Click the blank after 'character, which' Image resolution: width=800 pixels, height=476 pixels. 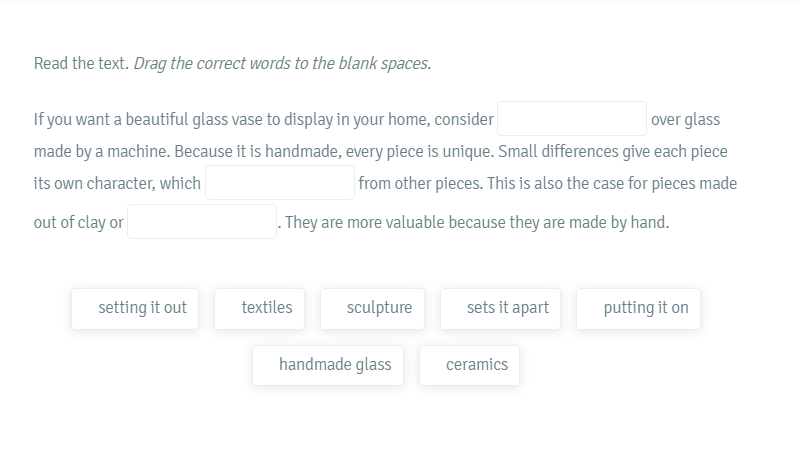coord(280,183)
